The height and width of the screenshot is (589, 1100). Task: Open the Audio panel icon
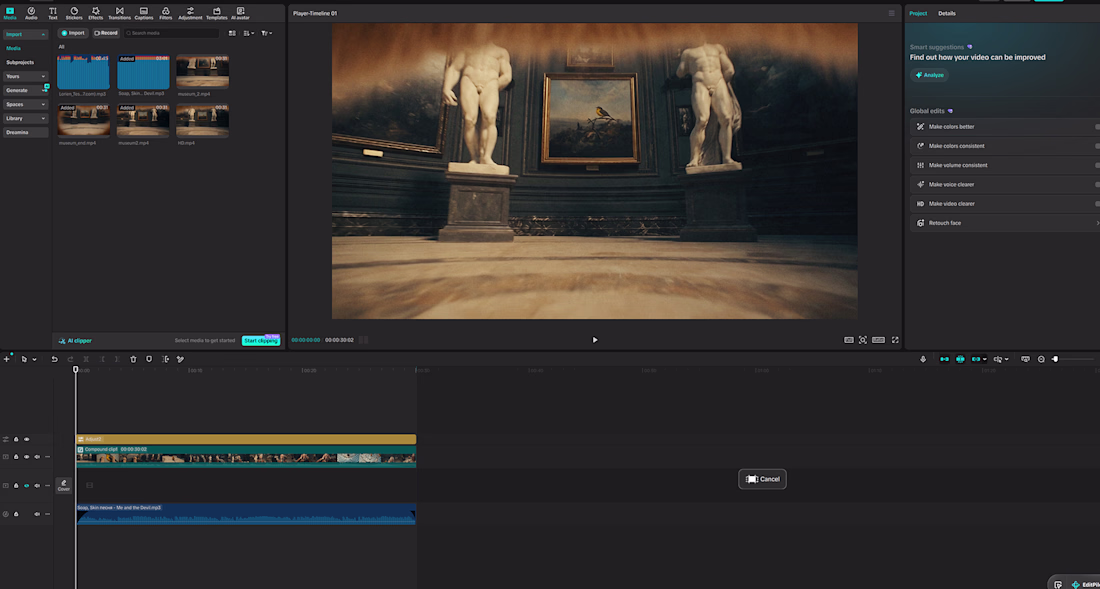31,13
